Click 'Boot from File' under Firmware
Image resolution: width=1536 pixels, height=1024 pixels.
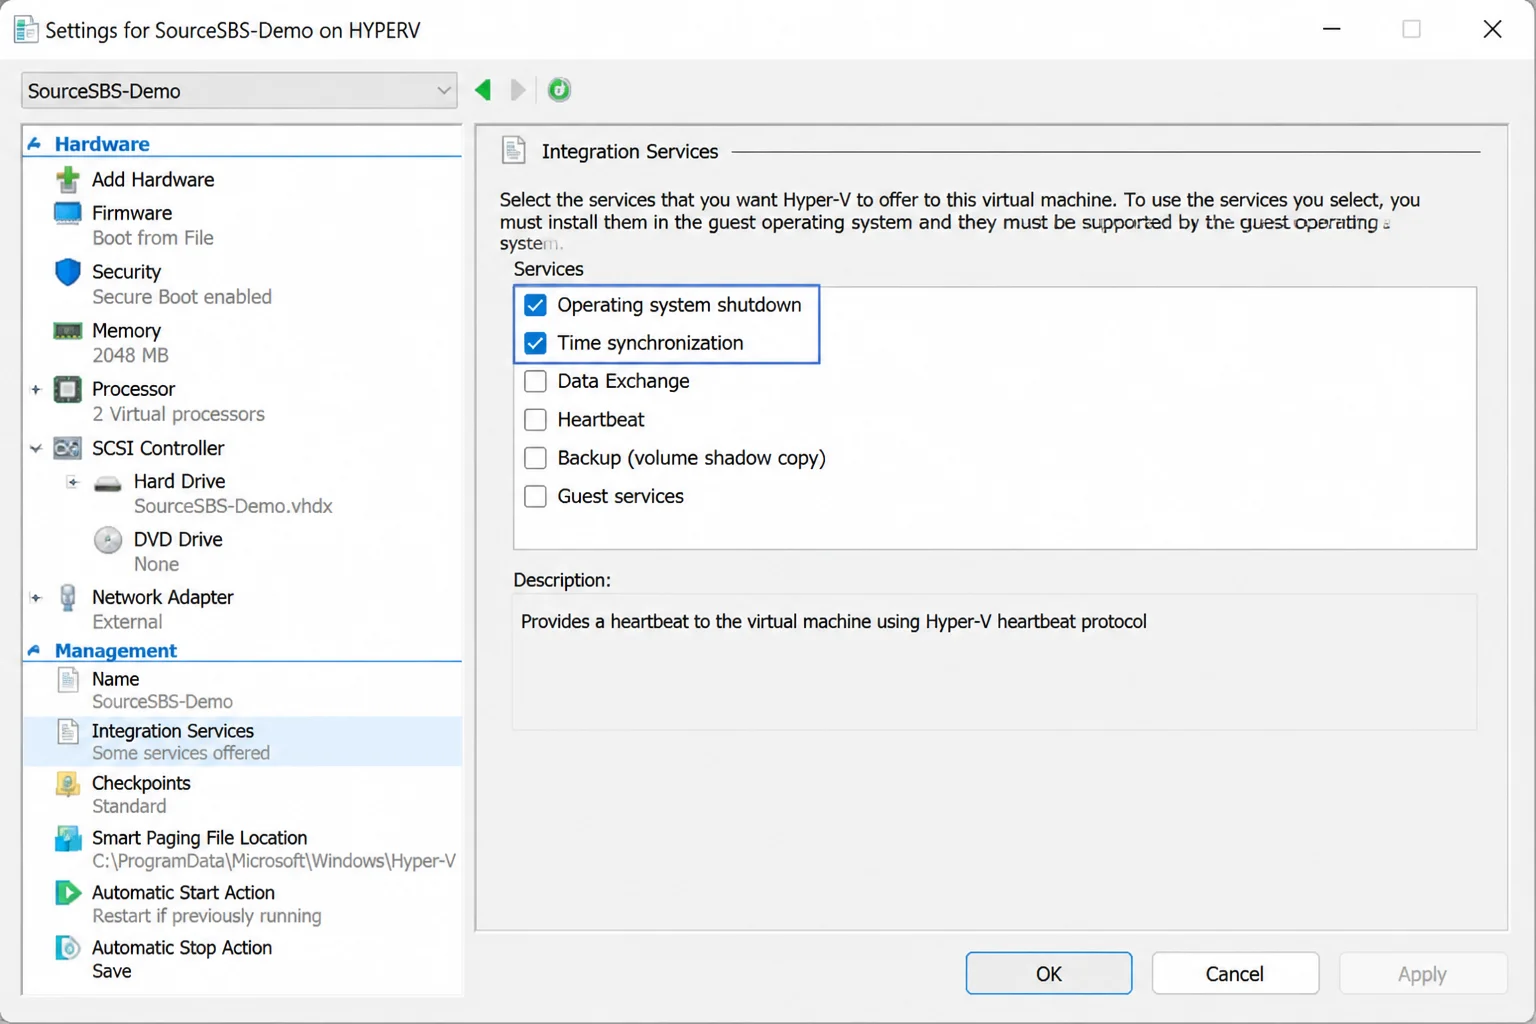pos(153,238)
